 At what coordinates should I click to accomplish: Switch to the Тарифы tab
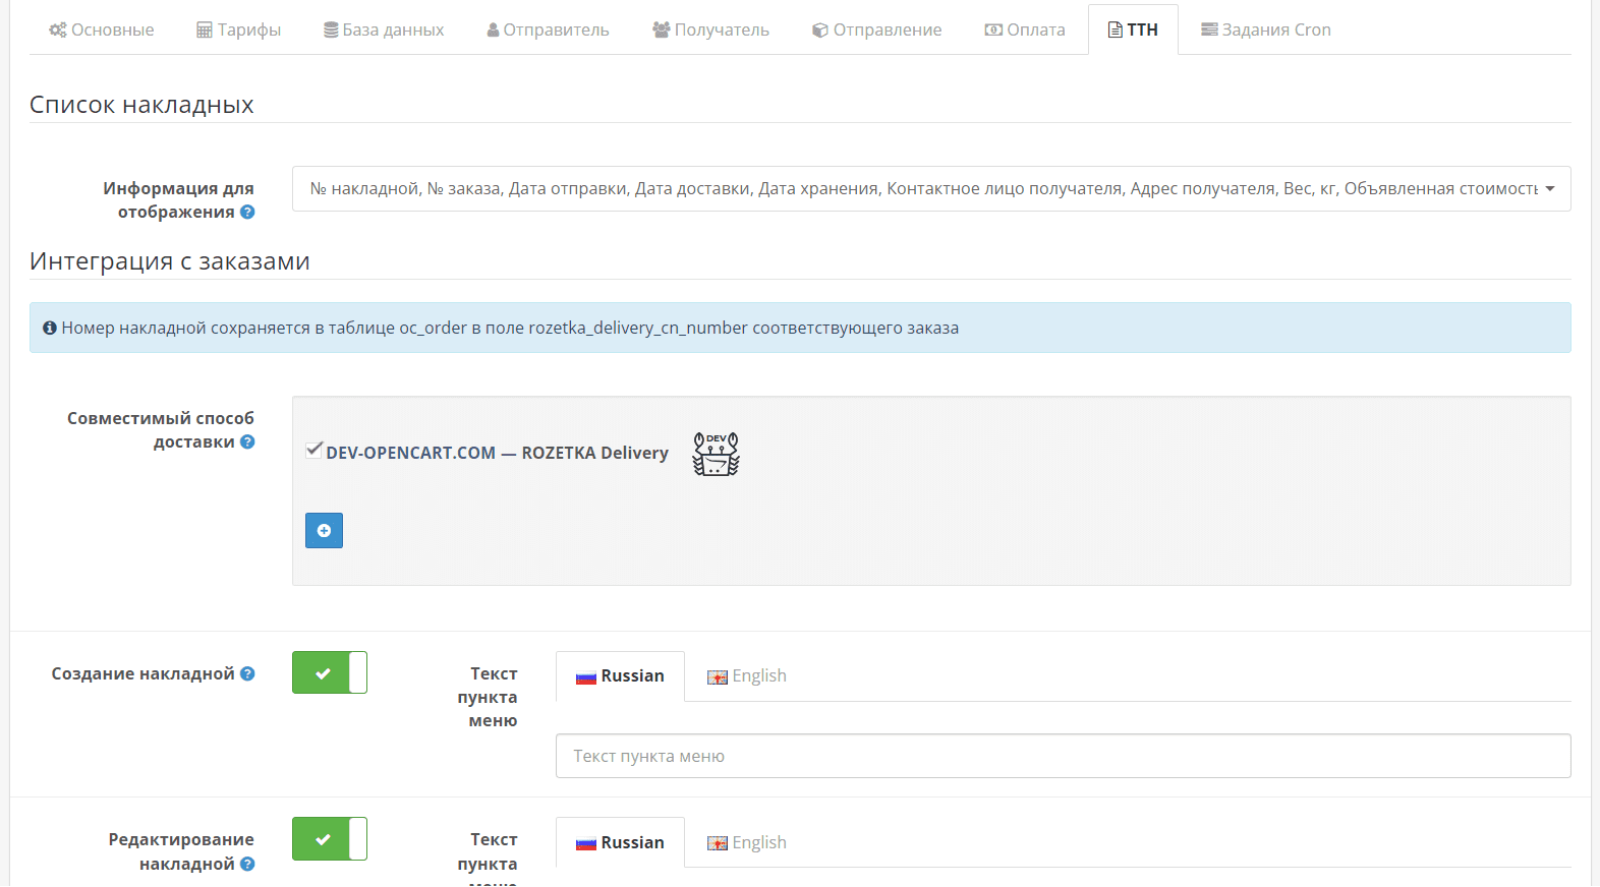[239, 30]
